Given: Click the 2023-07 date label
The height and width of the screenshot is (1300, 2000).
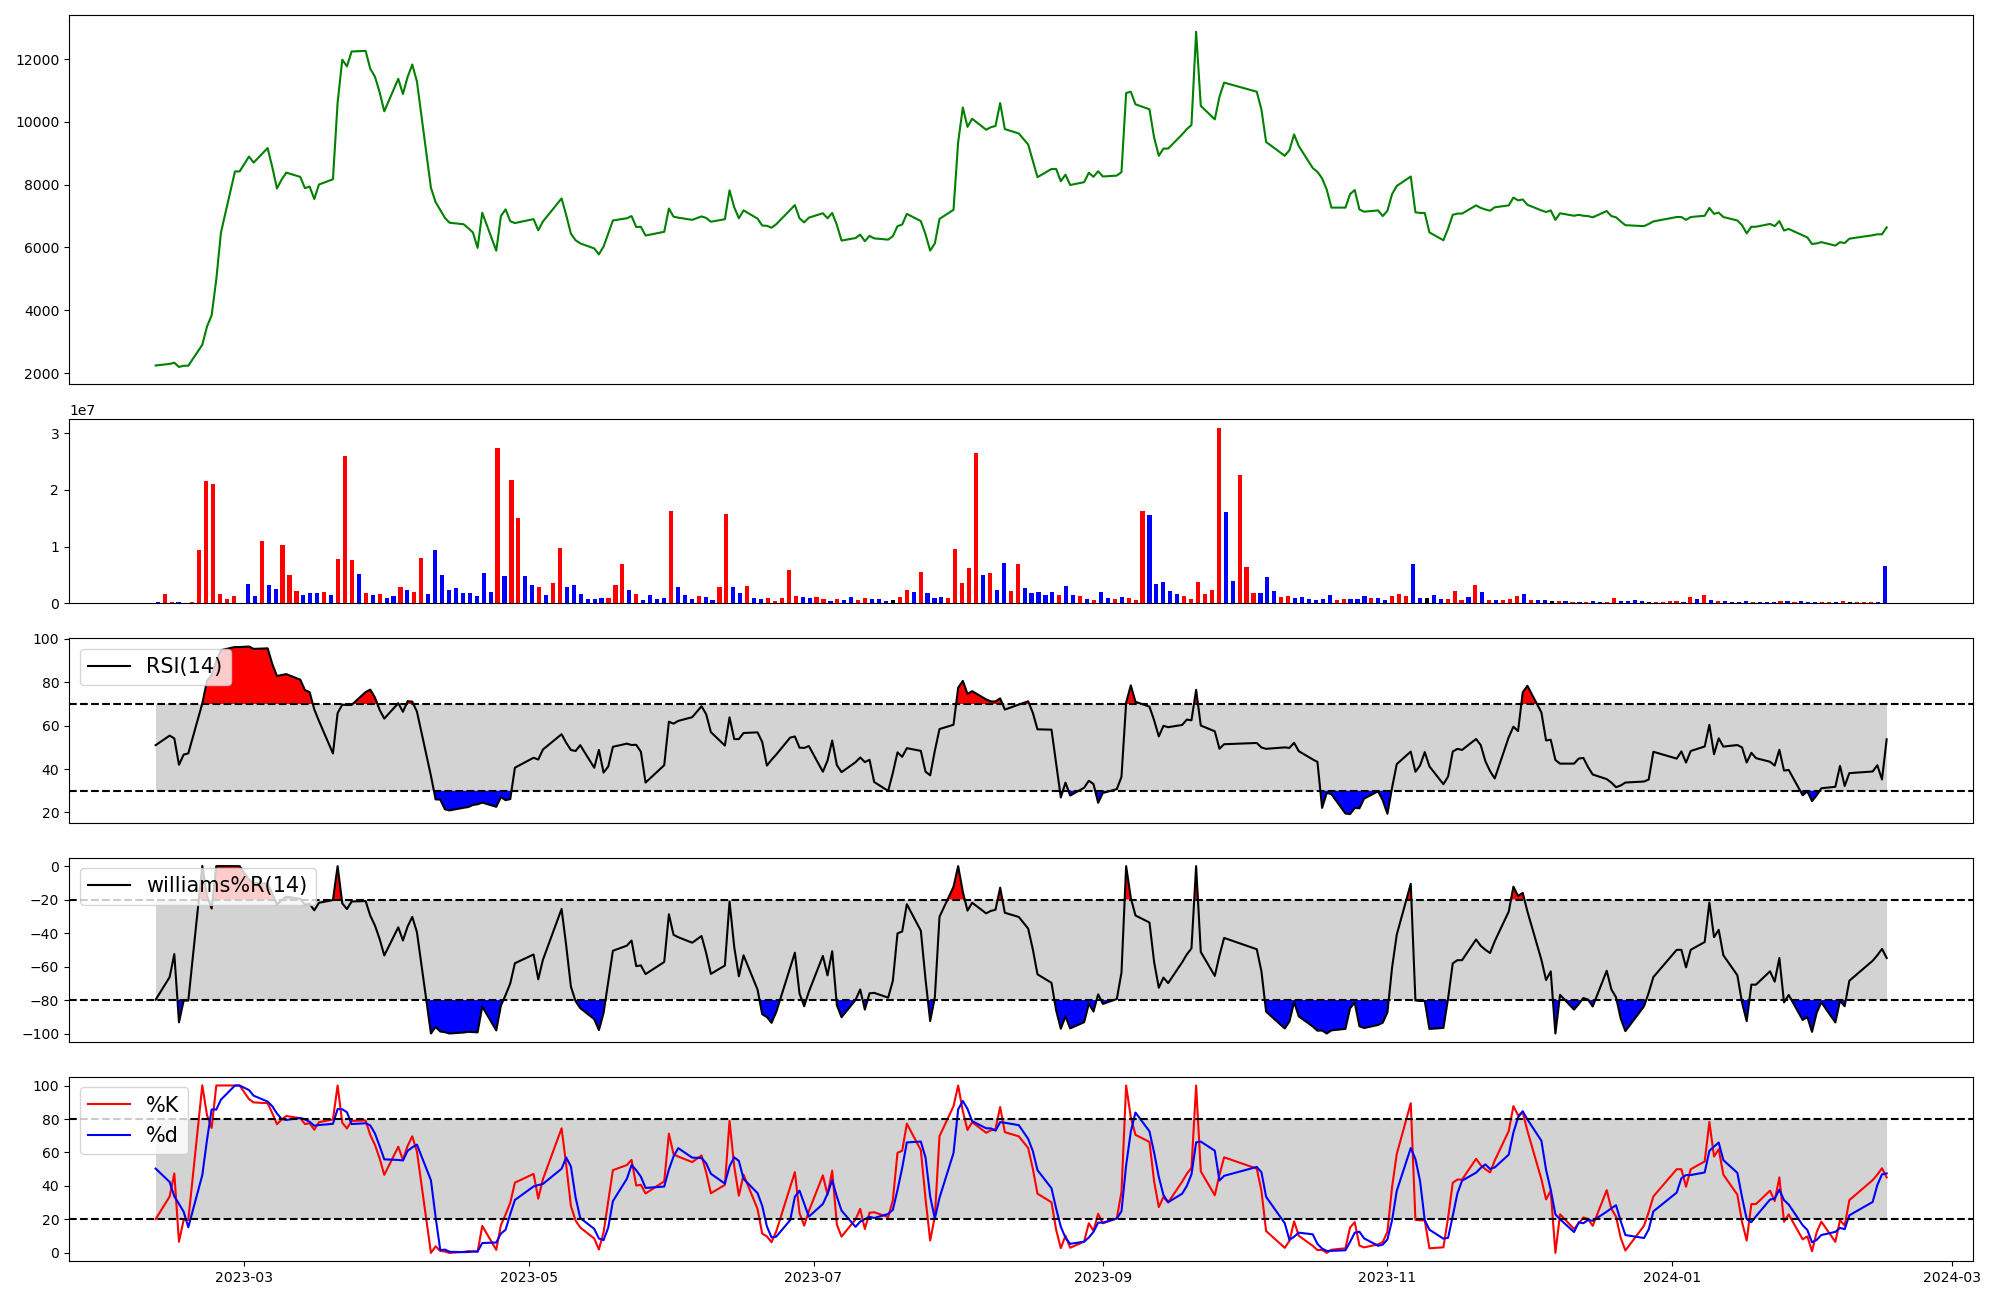Looking at the screenshot, I should pyautogui.click(x=814, y=1277).
